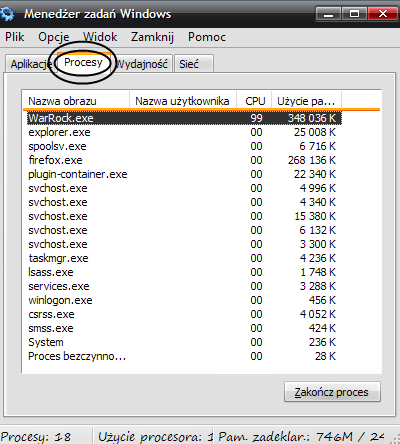Viewport: 400px width, 444px height.
Task: Open the Pomoc menu
Action: [207, 37]
